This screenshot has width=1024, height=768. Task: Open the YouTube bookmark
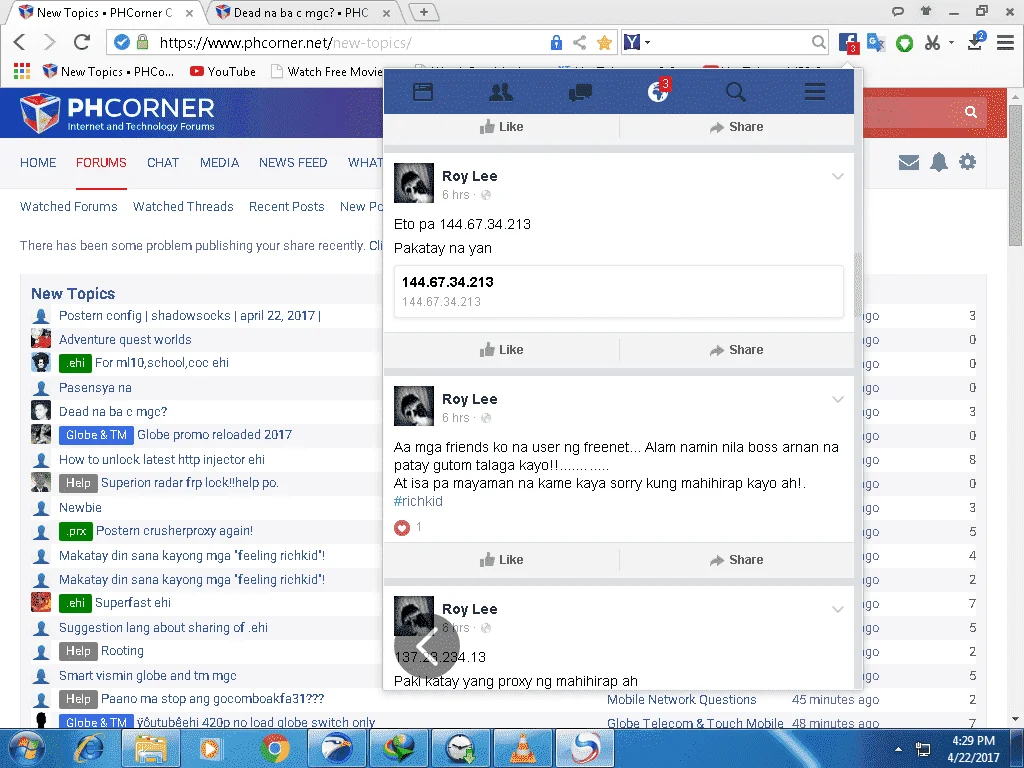(223, 71)
